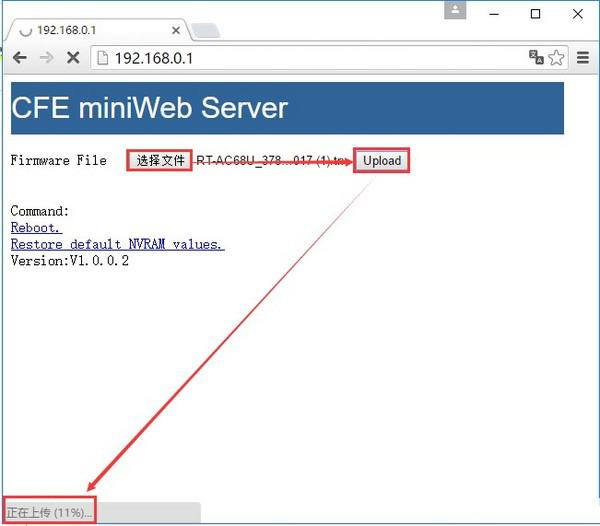Open the user profile button in title bar
The height and width of the screenshot is (526, 600).
point(457,11)
